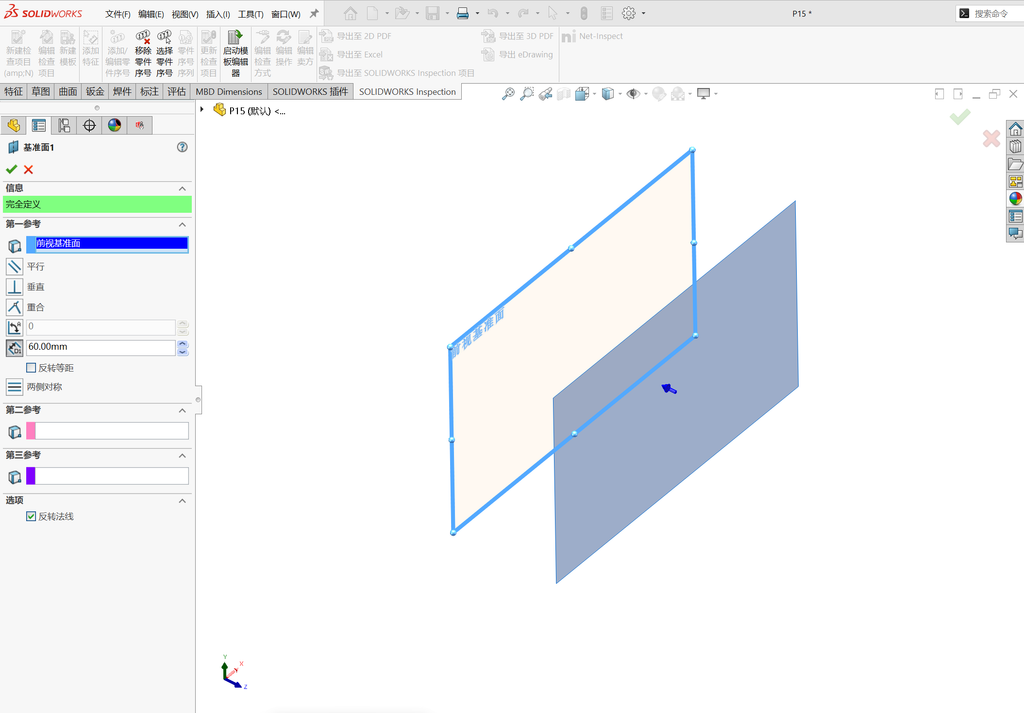This screenshot has height=713, width=1024.
Task: Click the Home icon in quick toolbar
Action: pyautogui.click(x=351, y=13)
